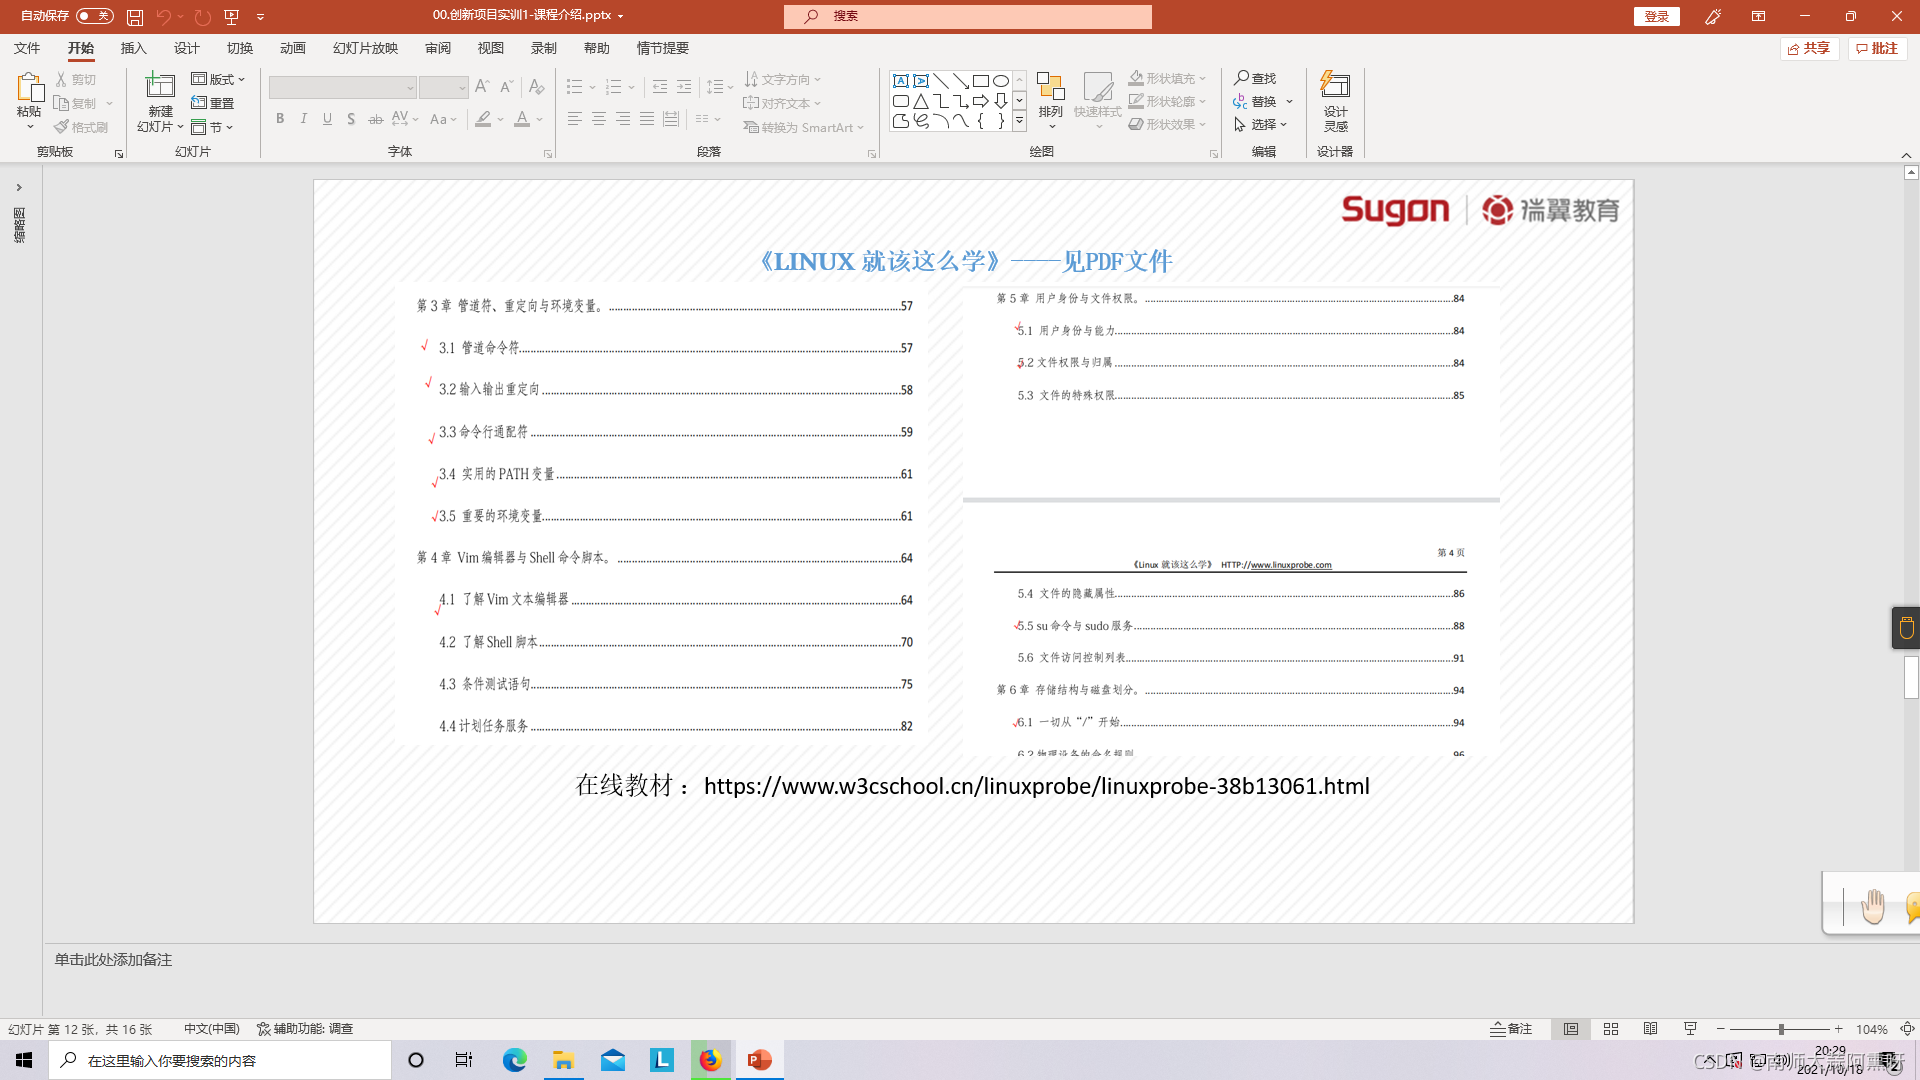Select the oval shape in gallery
This screenshot has height=1080, width=1920.
(x=1001, y=81)
